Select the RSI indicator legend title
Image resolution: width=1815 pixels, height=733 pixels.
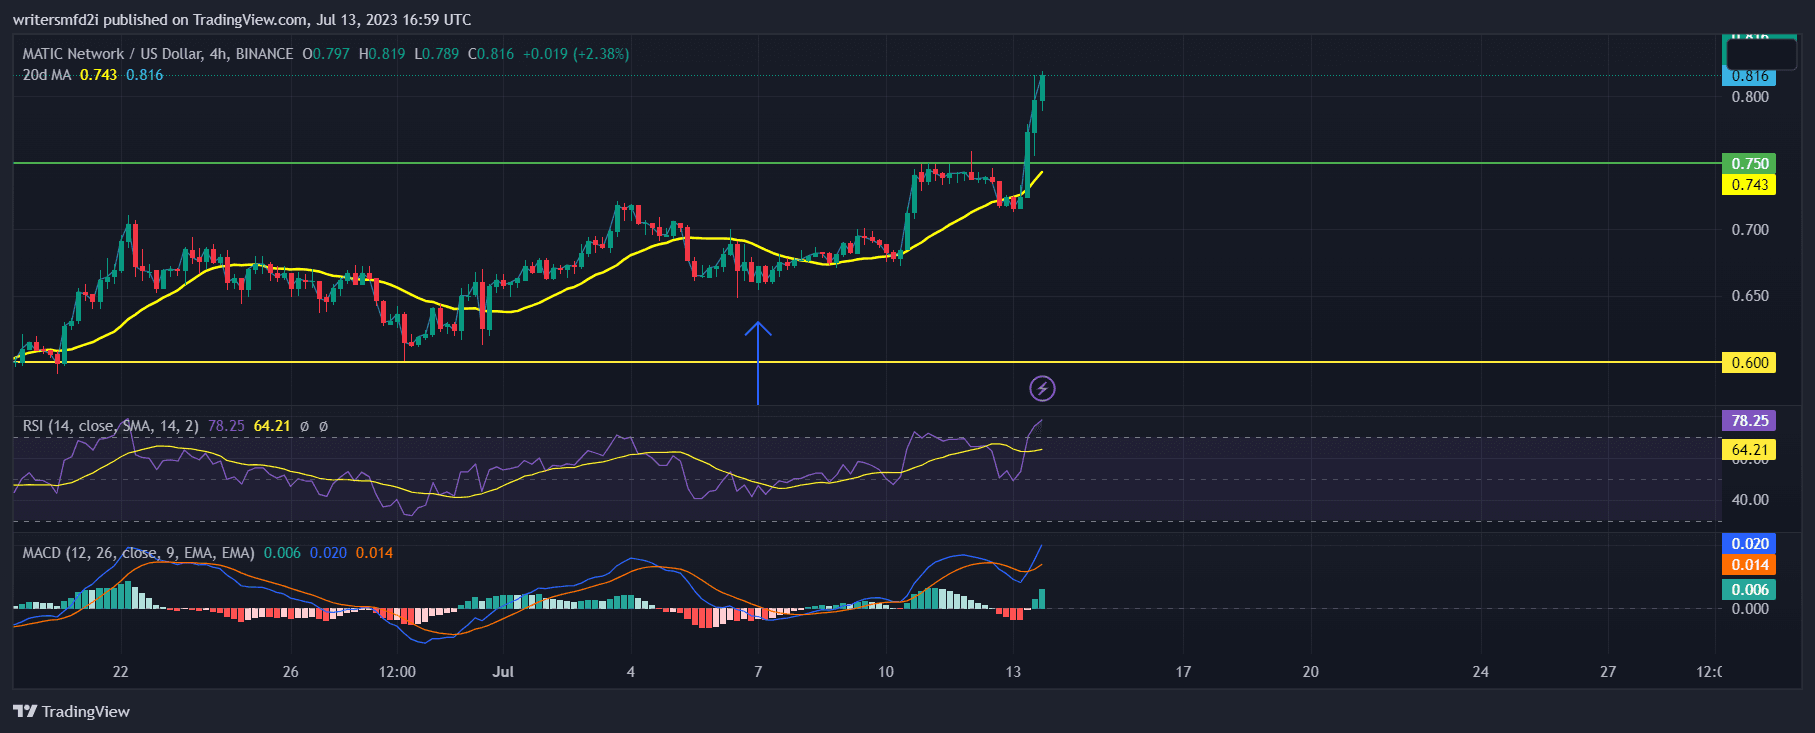[110, 426]
